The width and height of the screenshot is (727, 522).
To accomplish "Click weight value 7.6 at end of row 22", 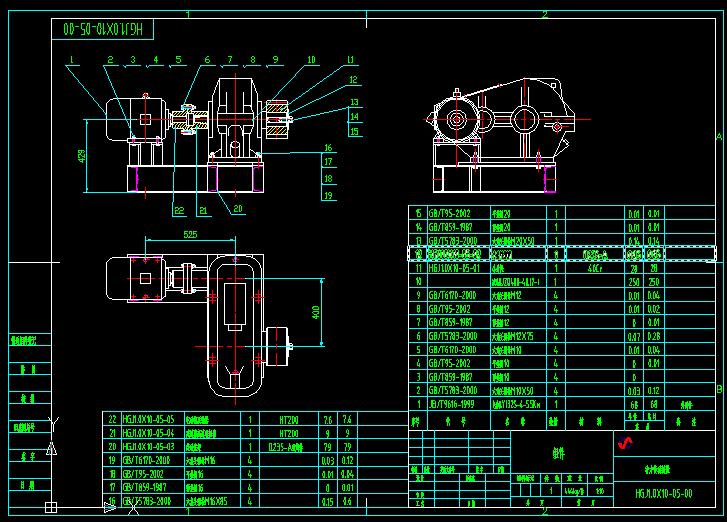I will point(347,420).
